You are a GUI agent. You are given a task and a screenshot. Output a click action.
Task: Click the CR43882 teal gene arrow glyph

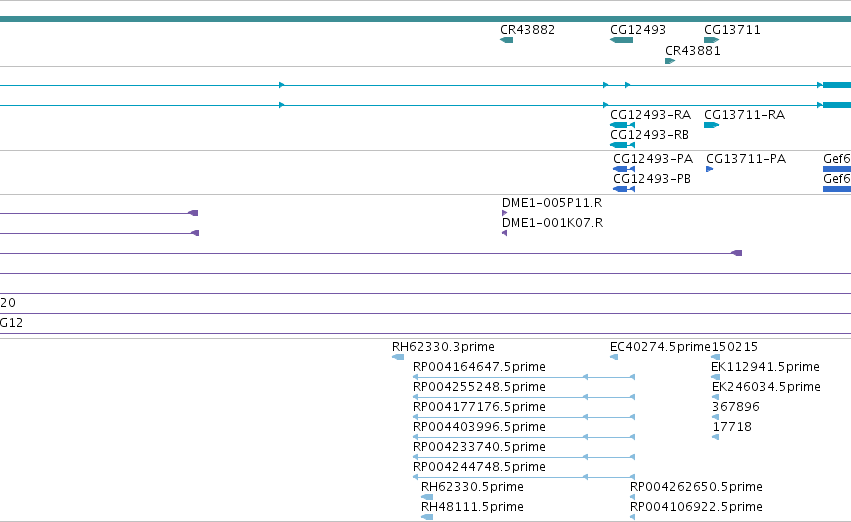tap(506, 40)
